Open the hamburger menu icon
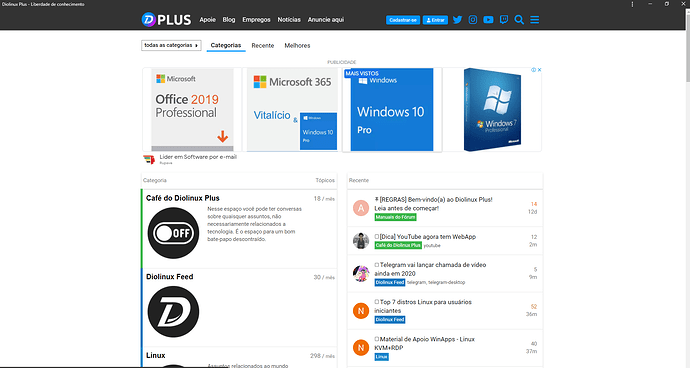The width and height of the screenshot is (690, 368). (535, 20)
